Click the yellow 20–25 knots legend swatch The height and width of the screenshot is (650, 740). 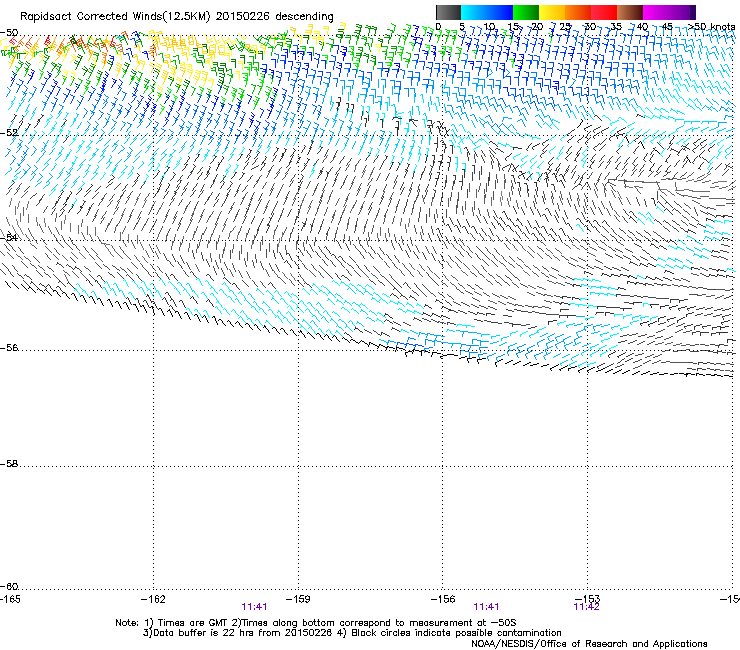(552, 12)
